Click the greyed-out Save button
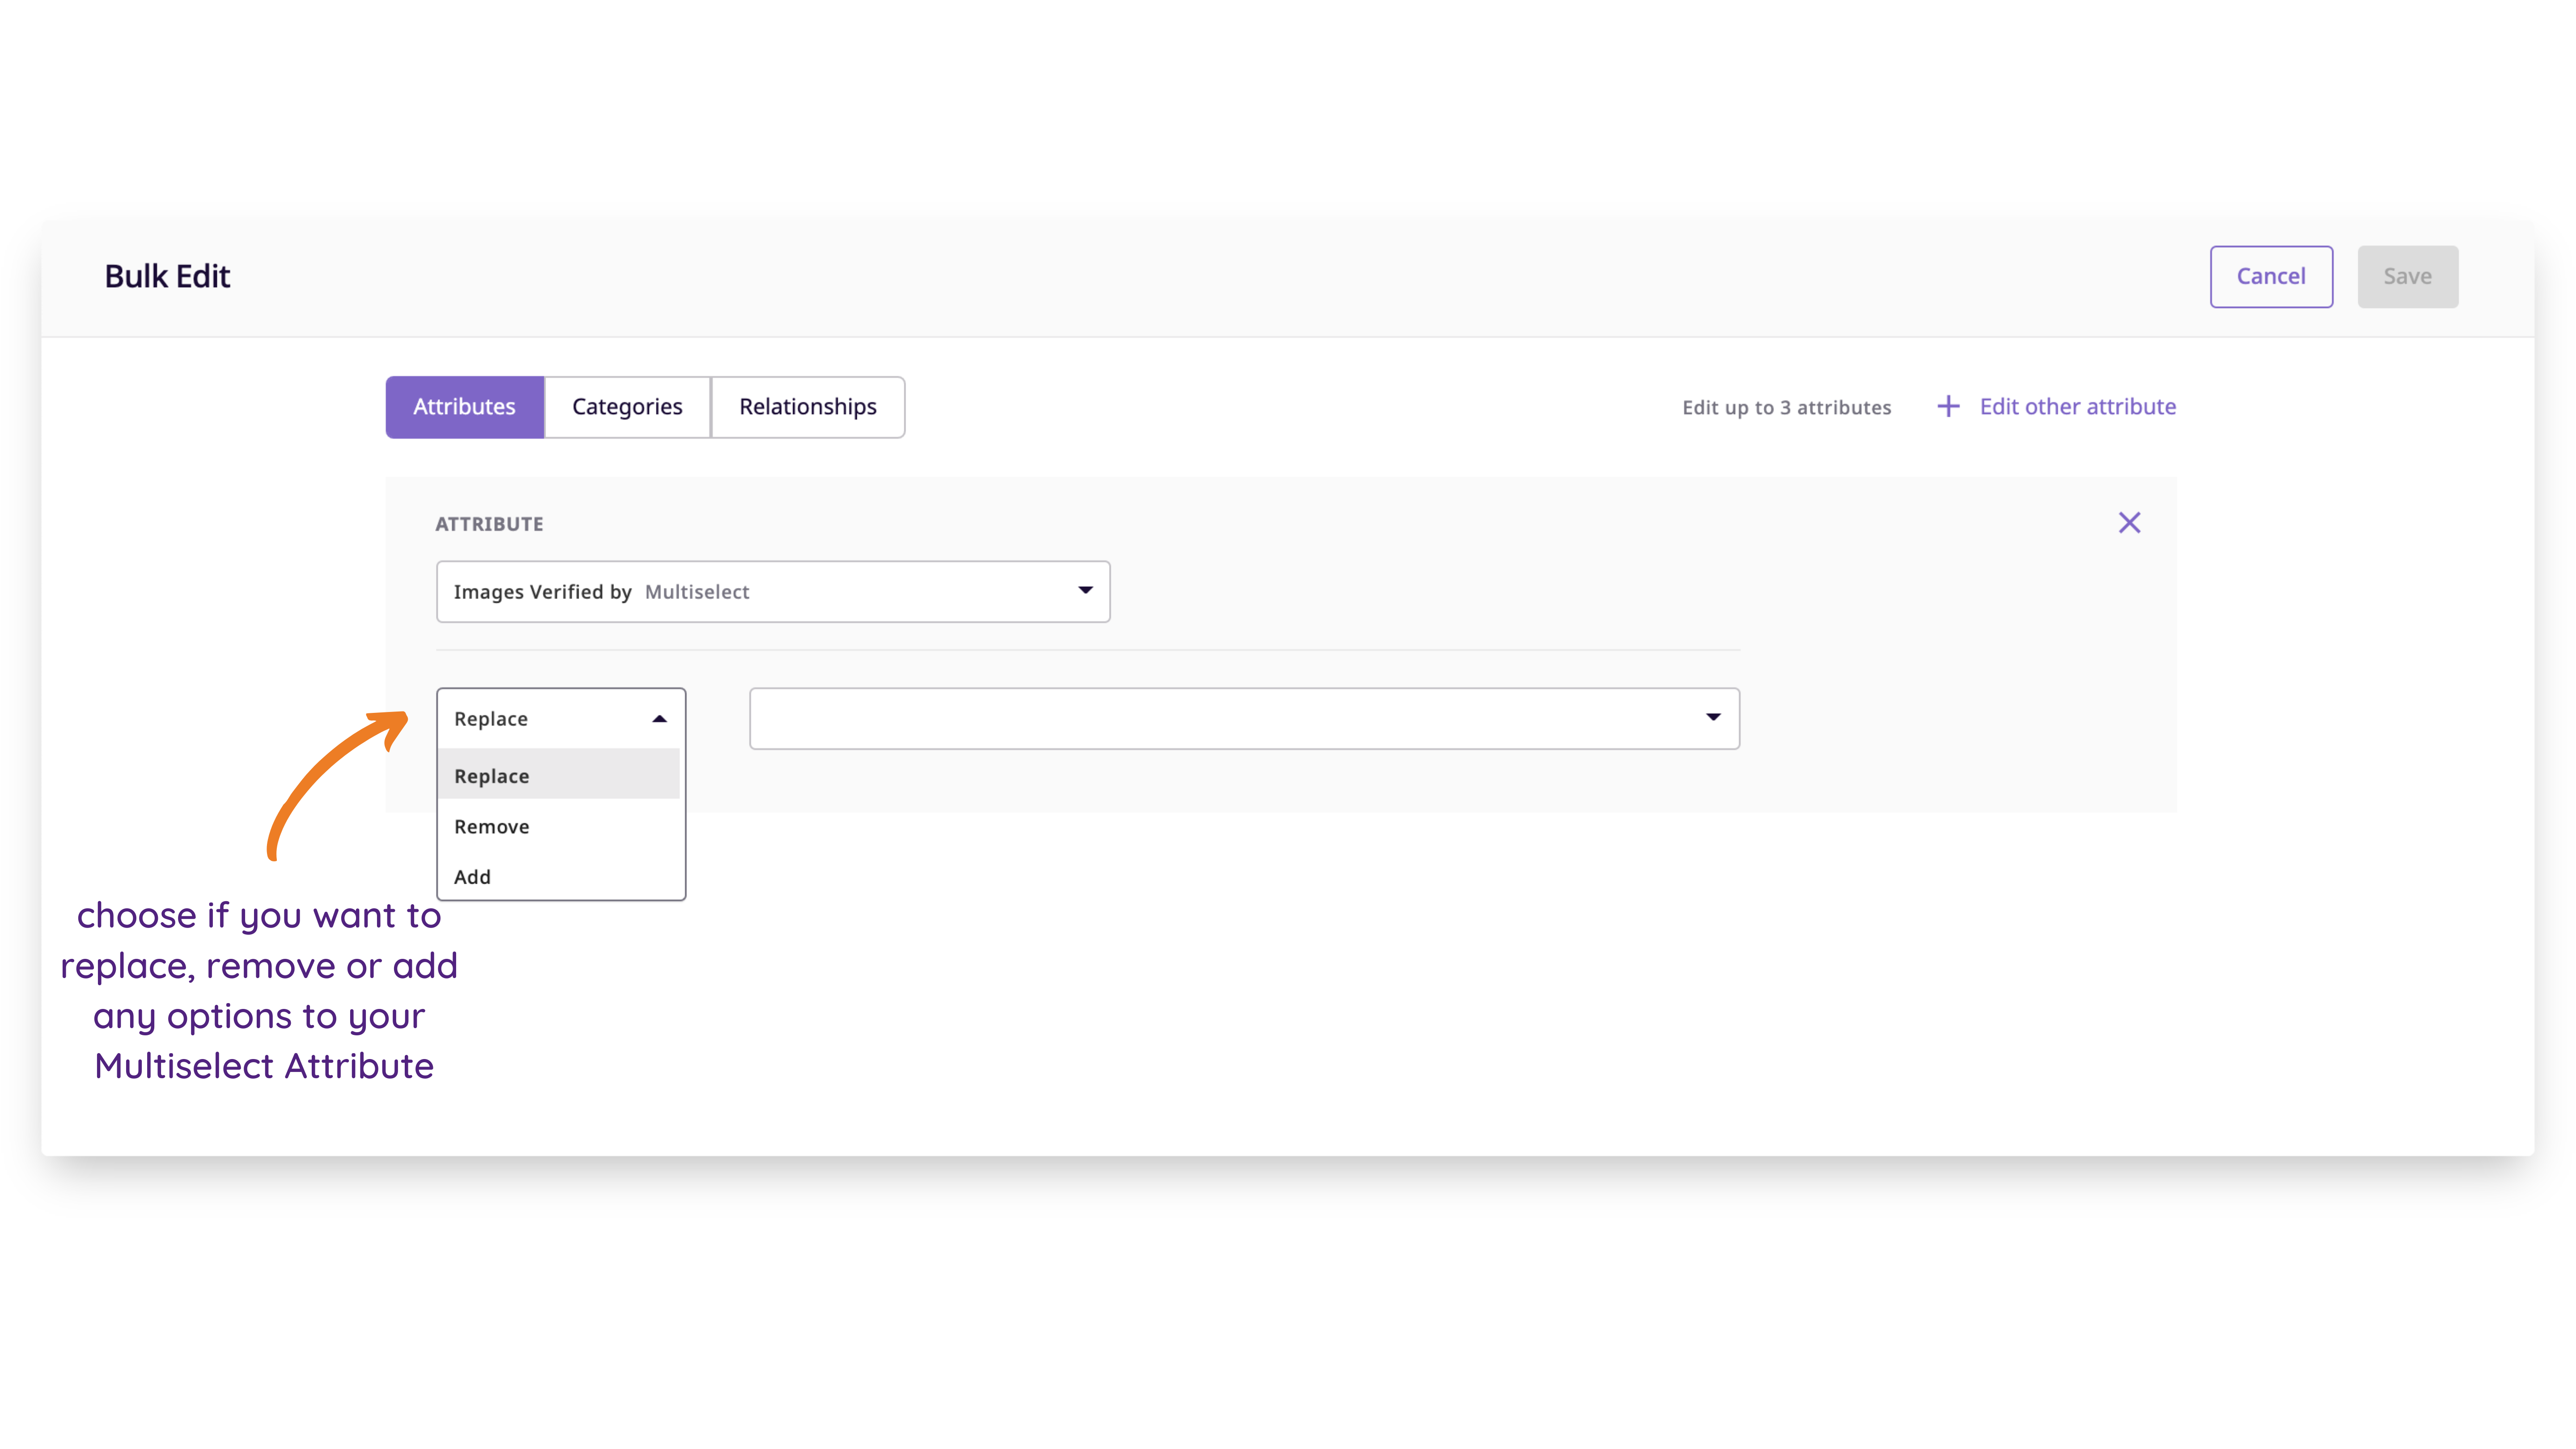The height and width of the screenshot is (1449, 2576). pyautogui.click(x=2407, y=276)
